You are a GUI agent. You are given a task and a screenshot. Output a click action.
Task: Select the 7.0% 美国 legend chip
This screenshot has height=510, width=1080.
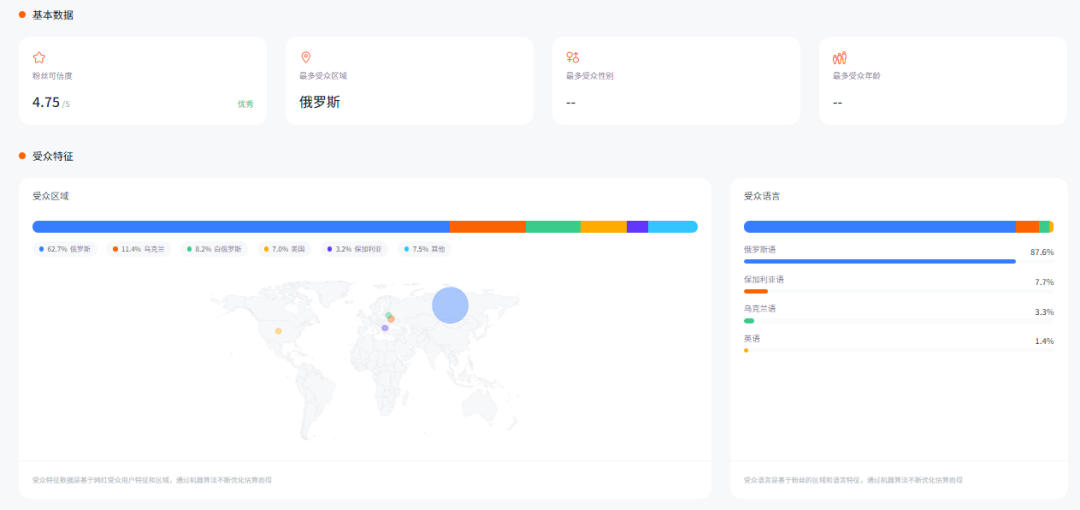[284, 249]
